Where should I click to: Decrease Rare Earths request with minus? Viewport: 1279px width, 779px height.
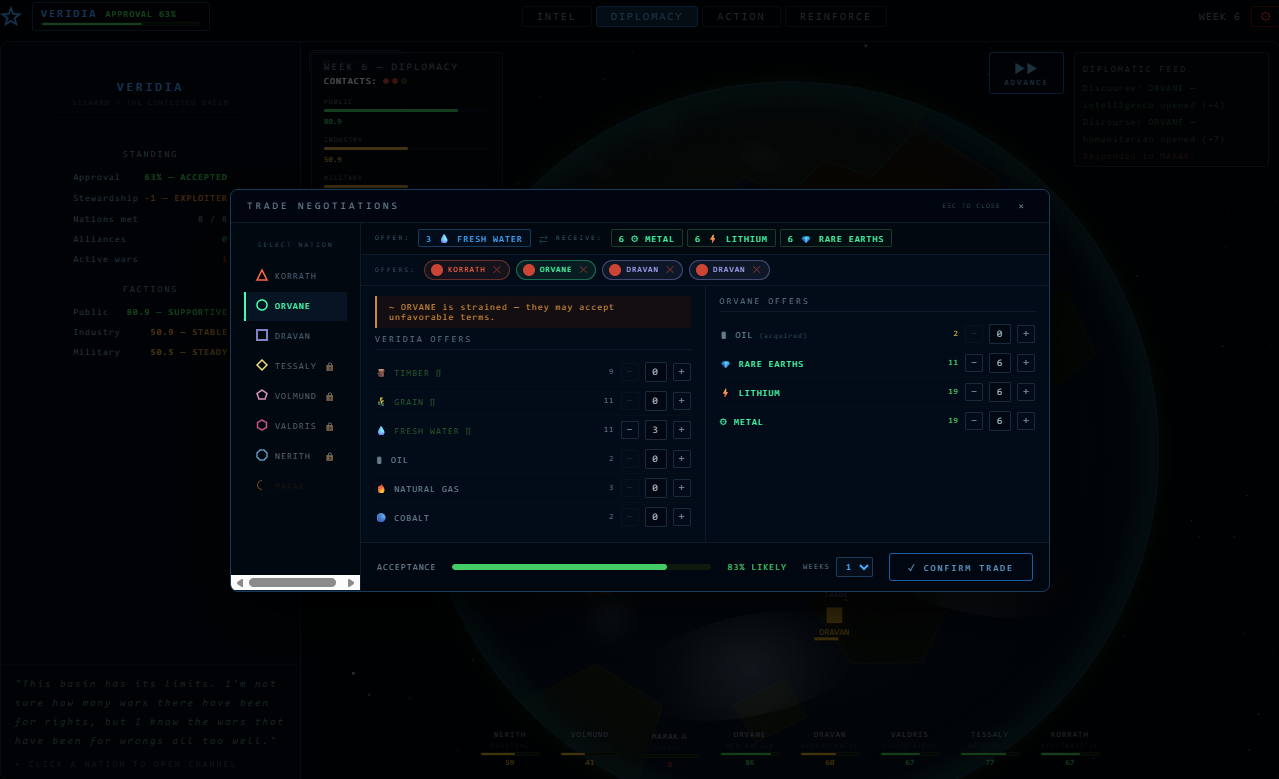pyautogui.click(x=974, y=363)
